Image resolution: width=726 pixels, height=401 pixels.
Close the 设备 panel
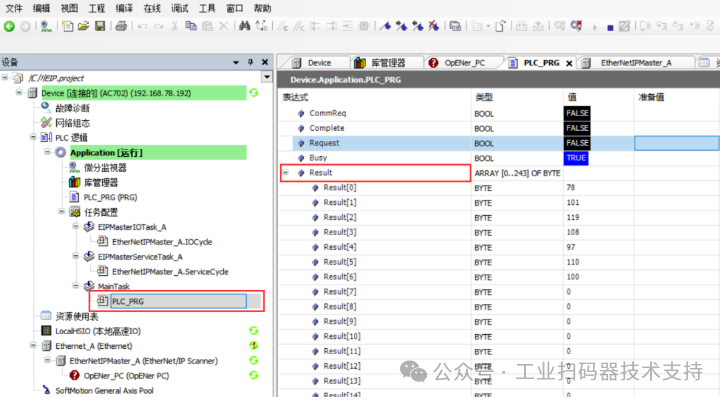click(265, 62)
